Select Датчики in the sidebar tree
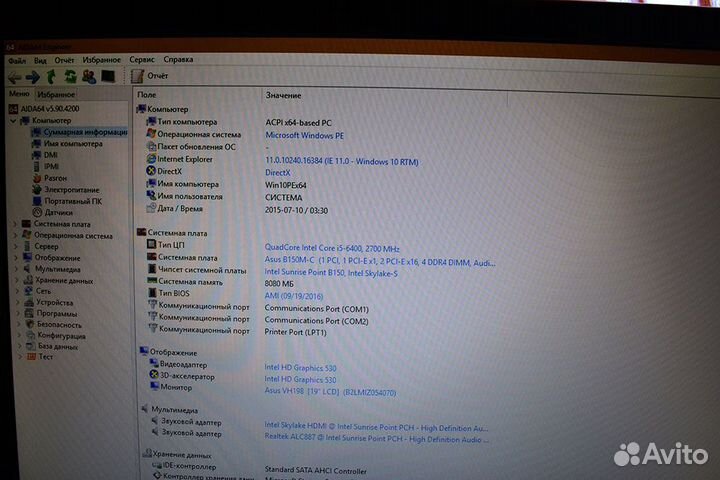Image resolution: width=720 pixels, height=480 pixels. [x=58, y=212]
